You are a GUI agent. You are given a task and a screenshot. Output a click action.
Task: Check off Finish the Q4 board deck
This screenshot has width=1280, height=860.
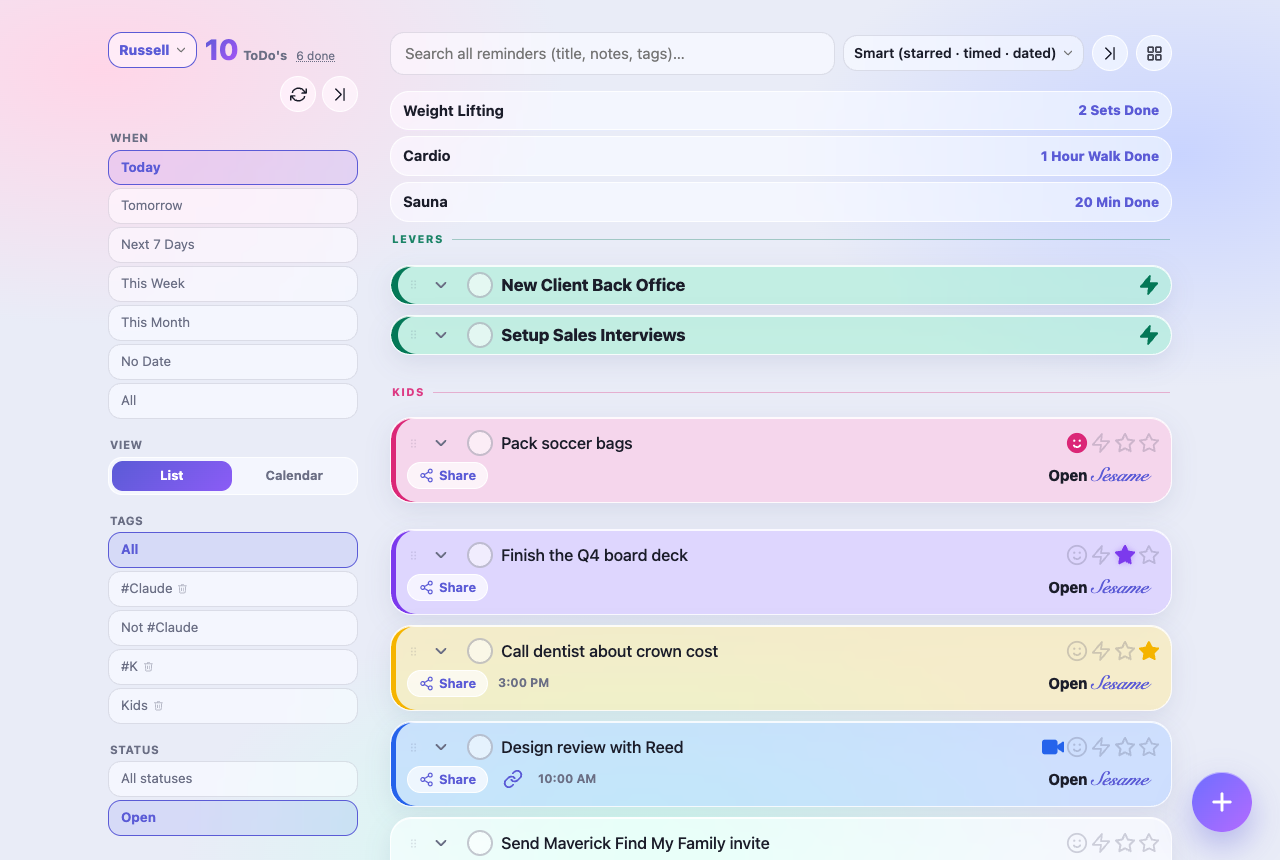pos(480,555)
